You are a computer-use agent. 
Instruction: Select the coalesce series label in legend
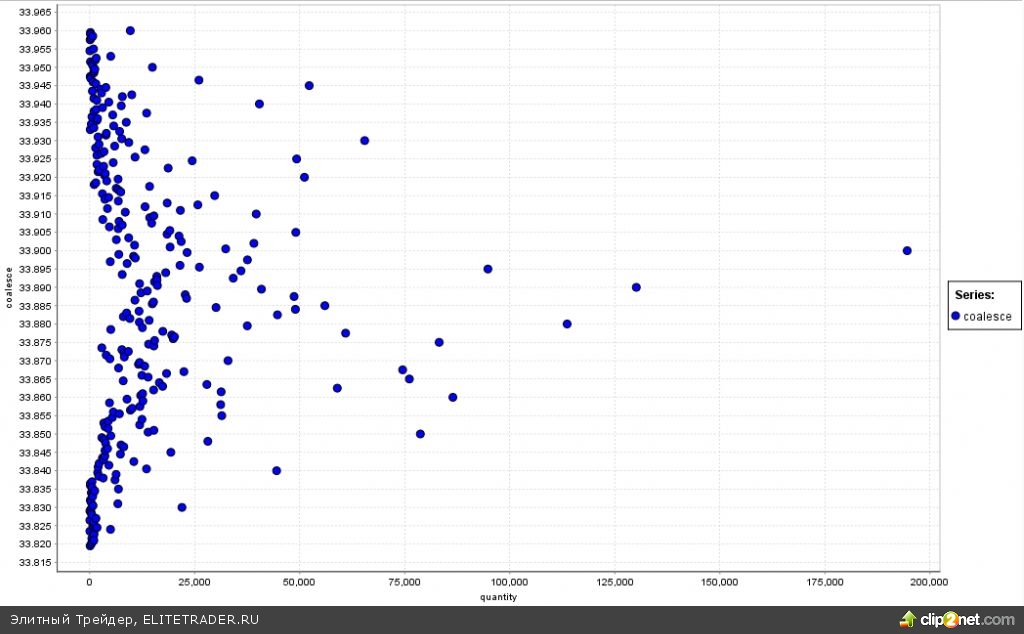[987, 316]
